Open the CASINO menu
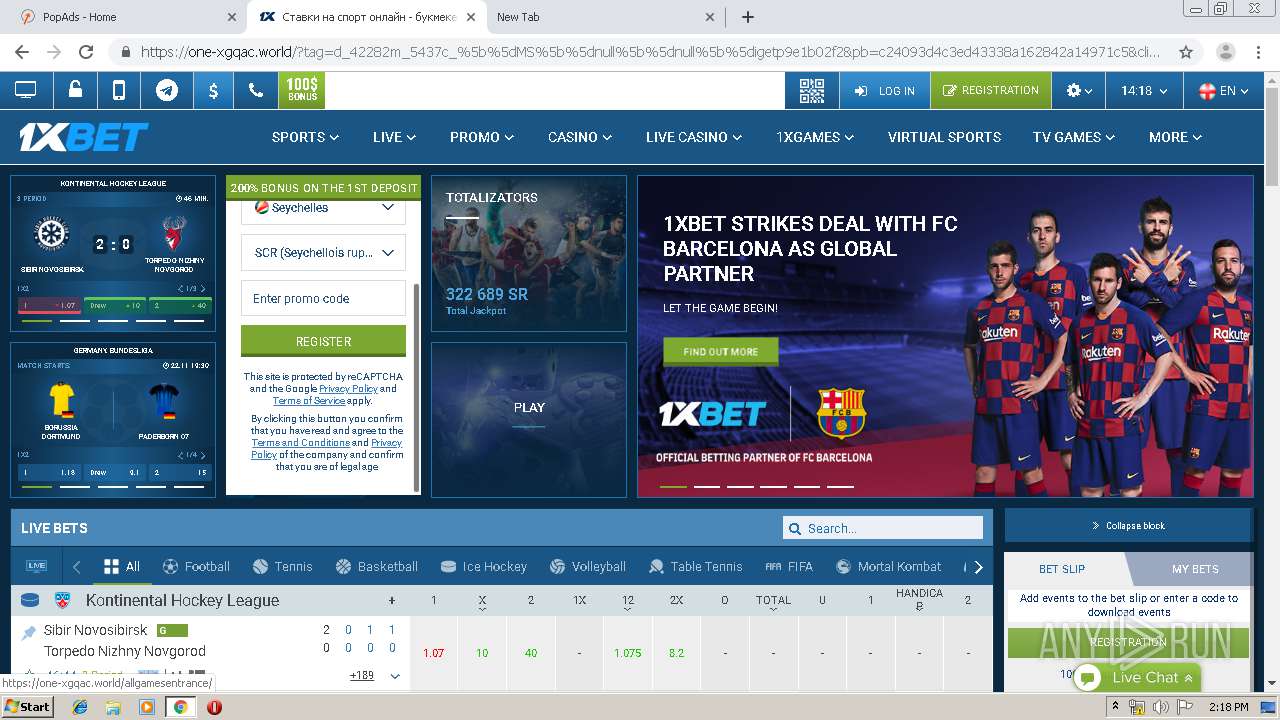The image size is (1280, 720). tap(581, 137)
